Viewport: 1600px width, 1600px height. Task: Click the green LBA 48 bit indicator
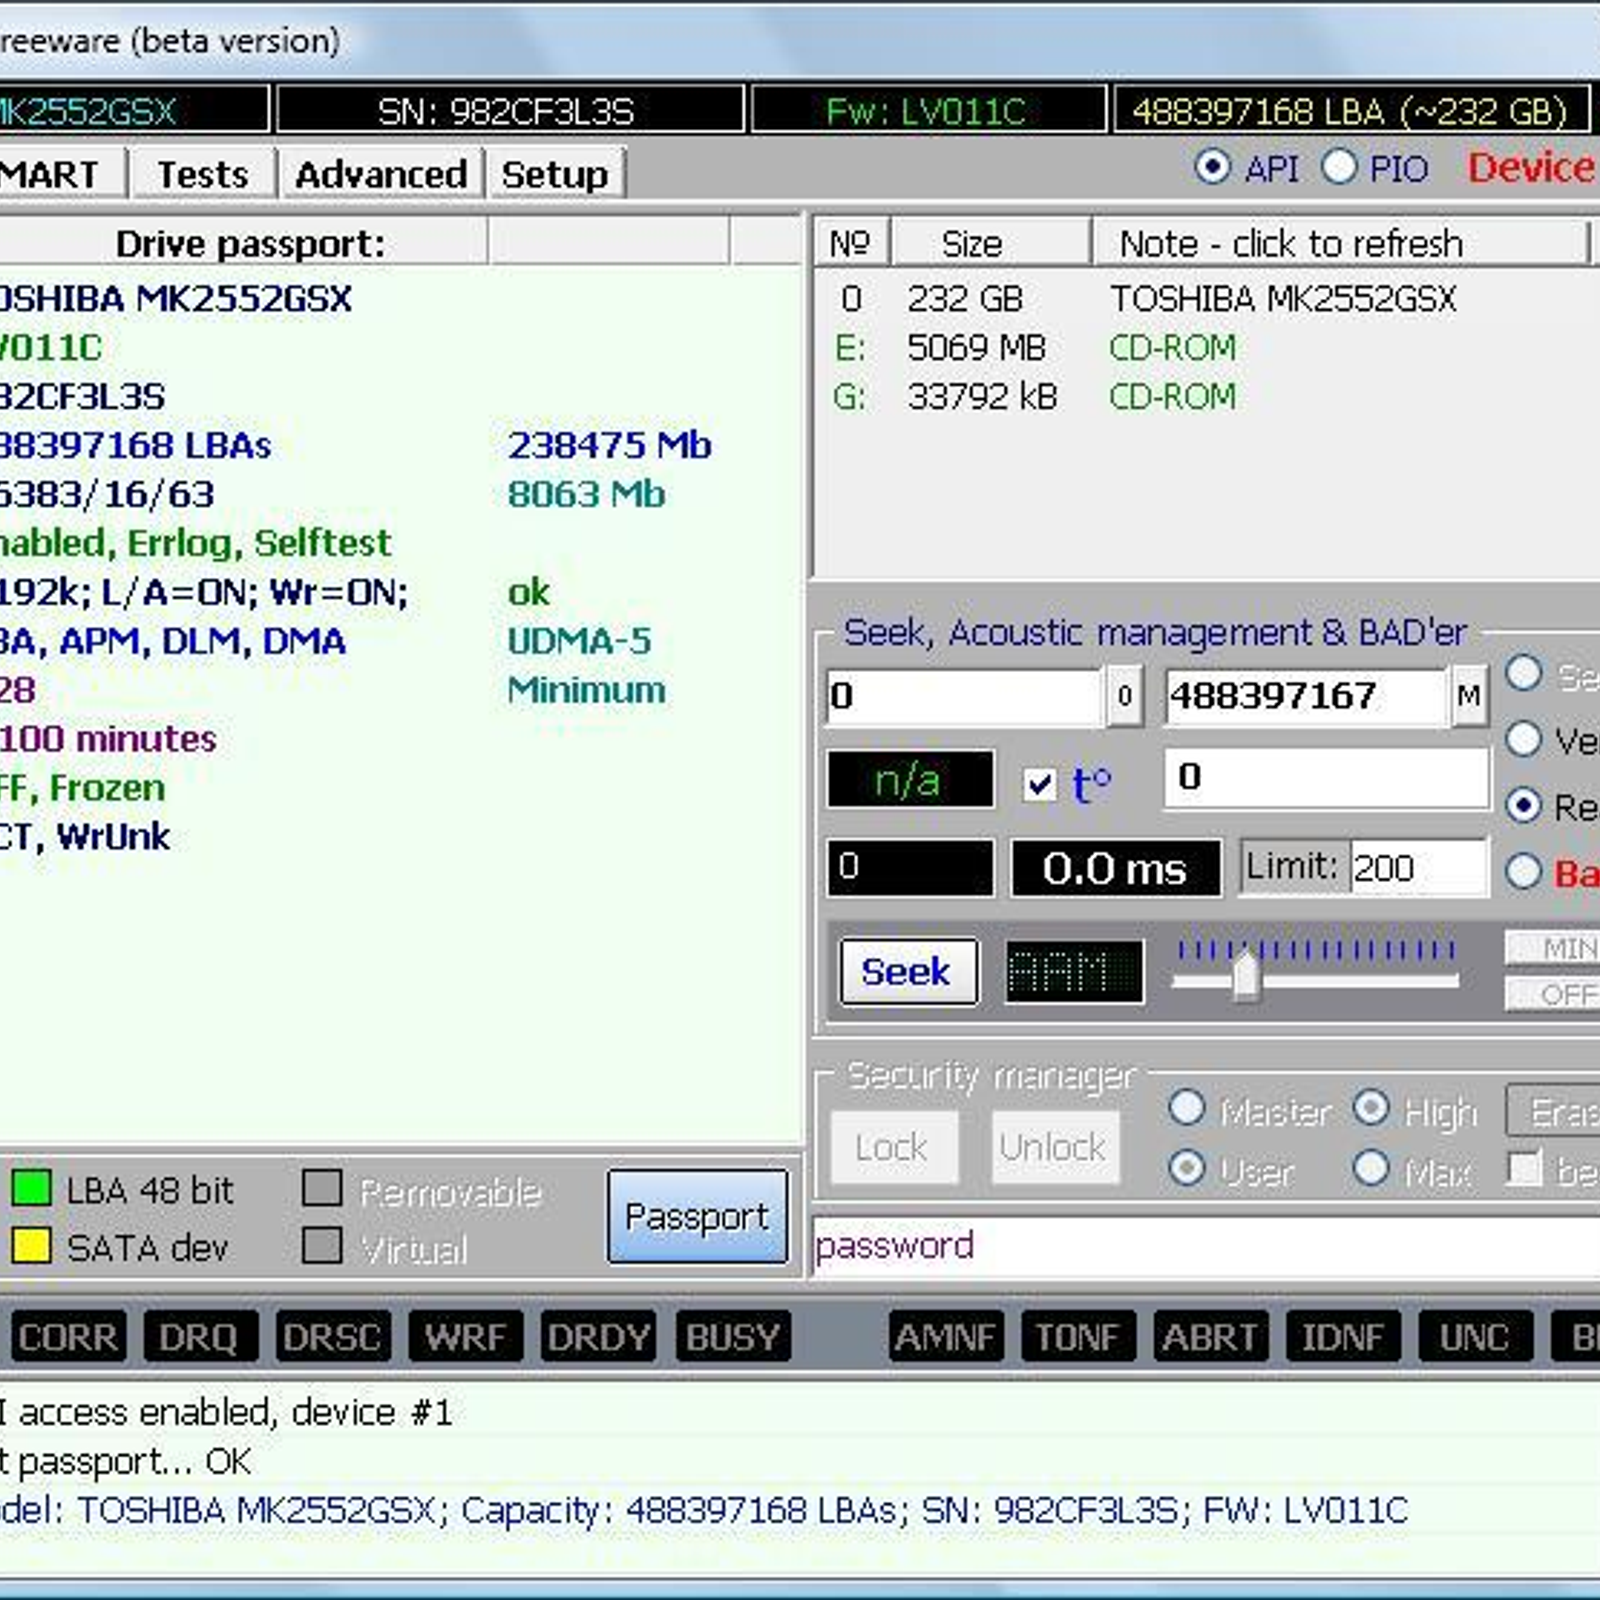31,1188
